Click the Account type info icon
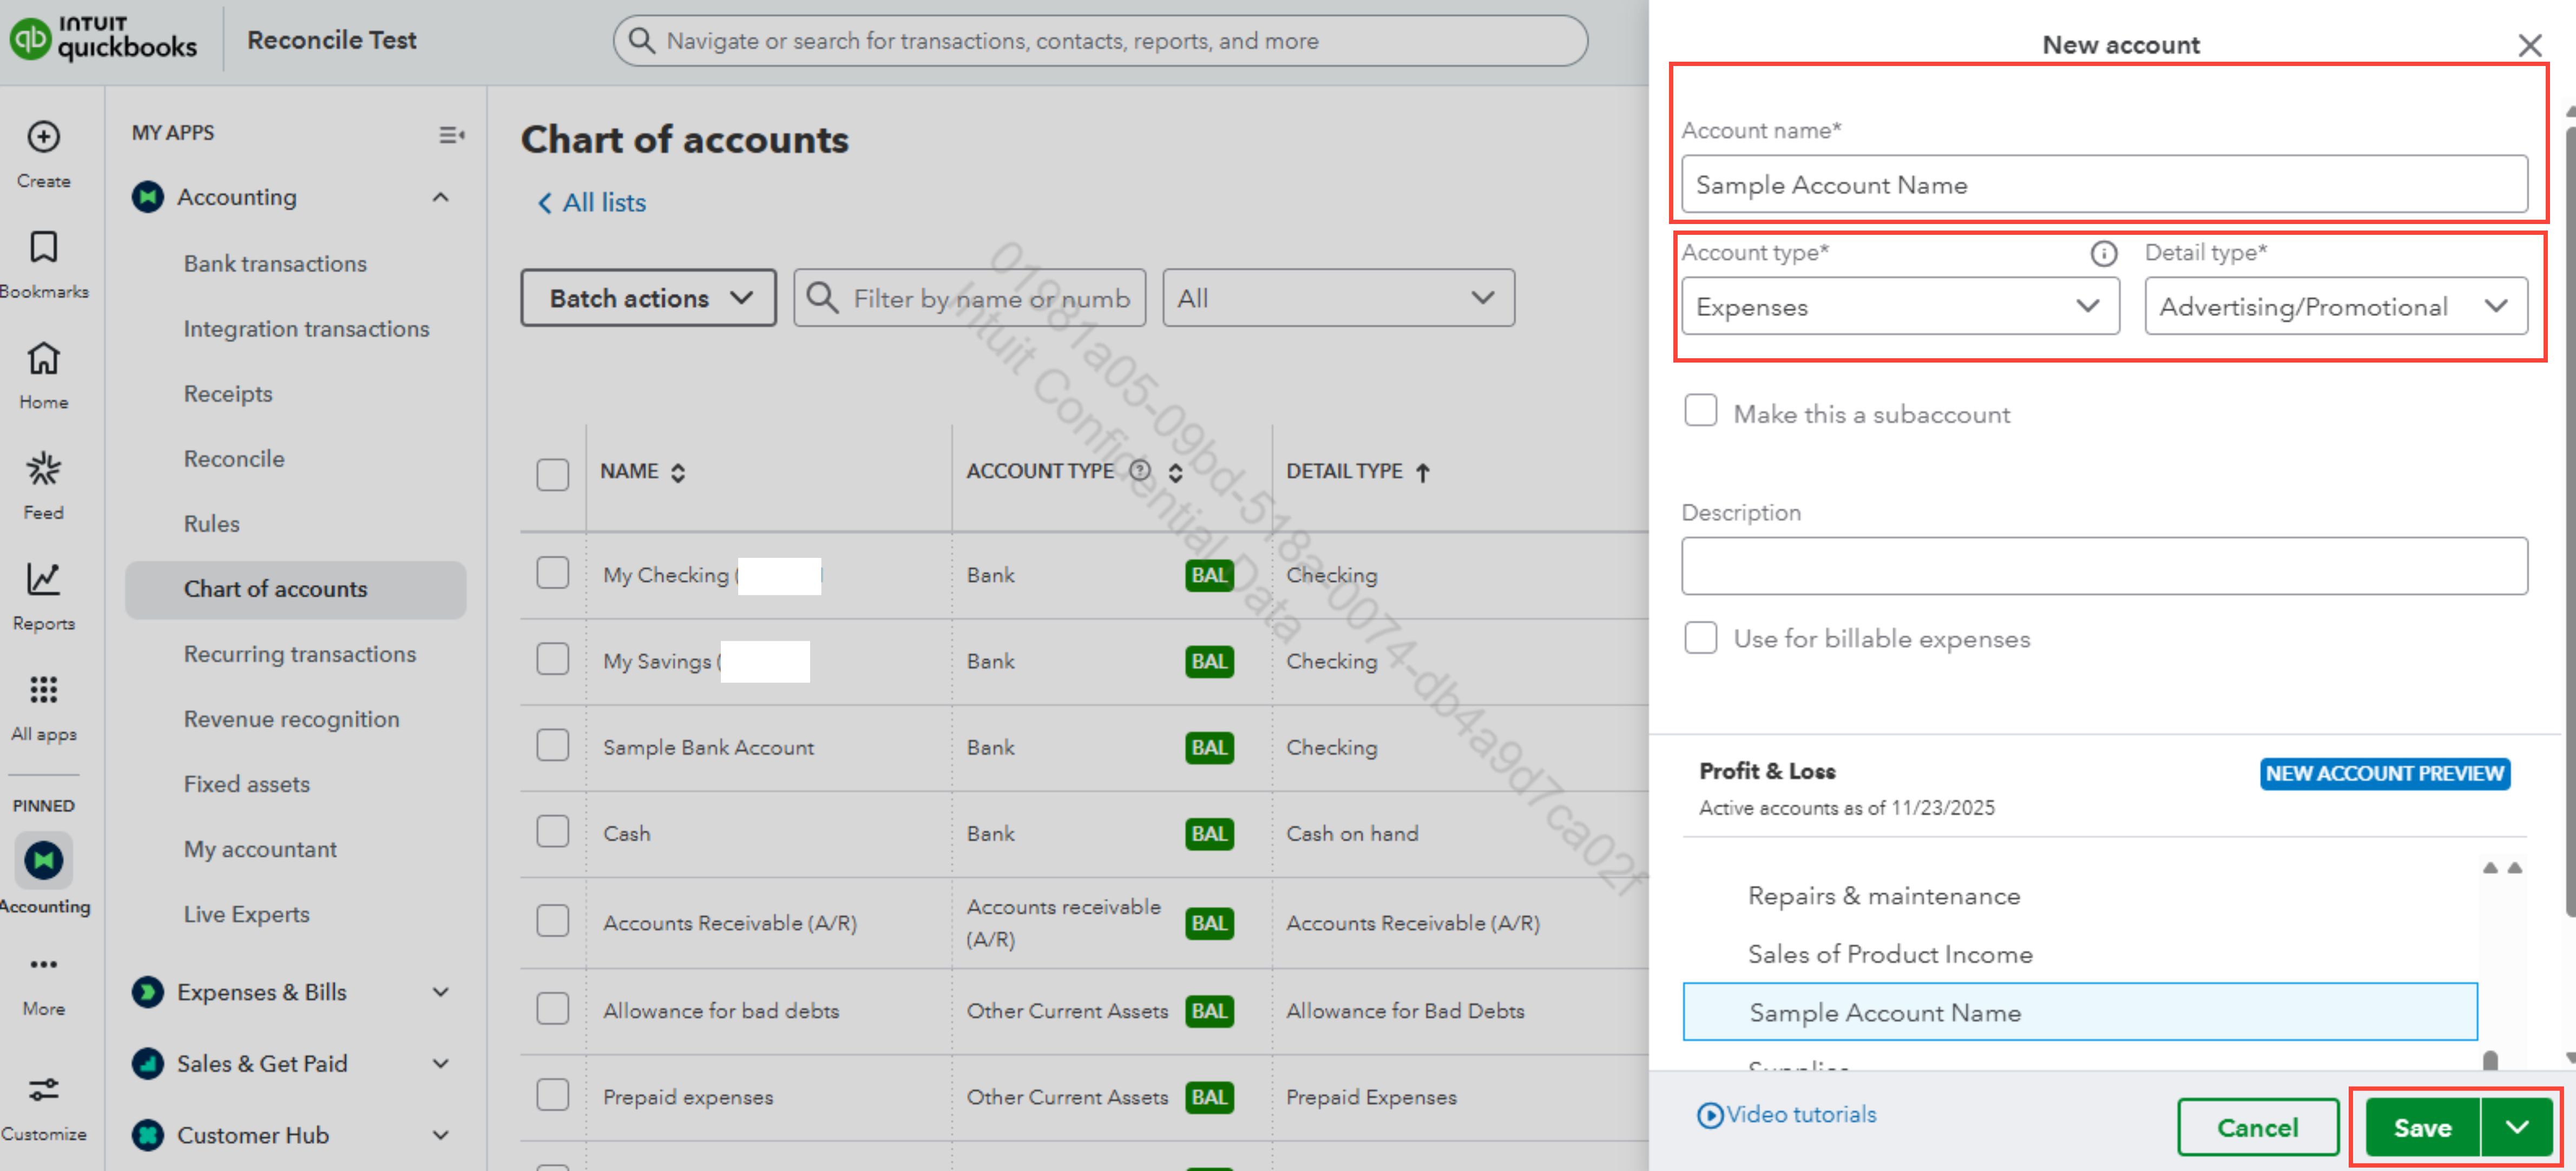 click(2103, 254)
